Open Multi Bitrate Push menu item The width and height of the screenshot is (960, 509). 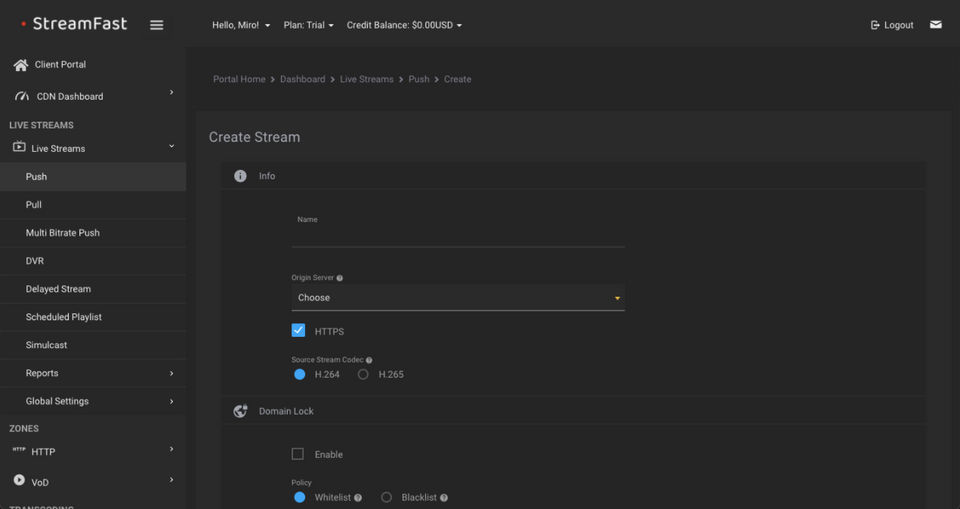63,233
